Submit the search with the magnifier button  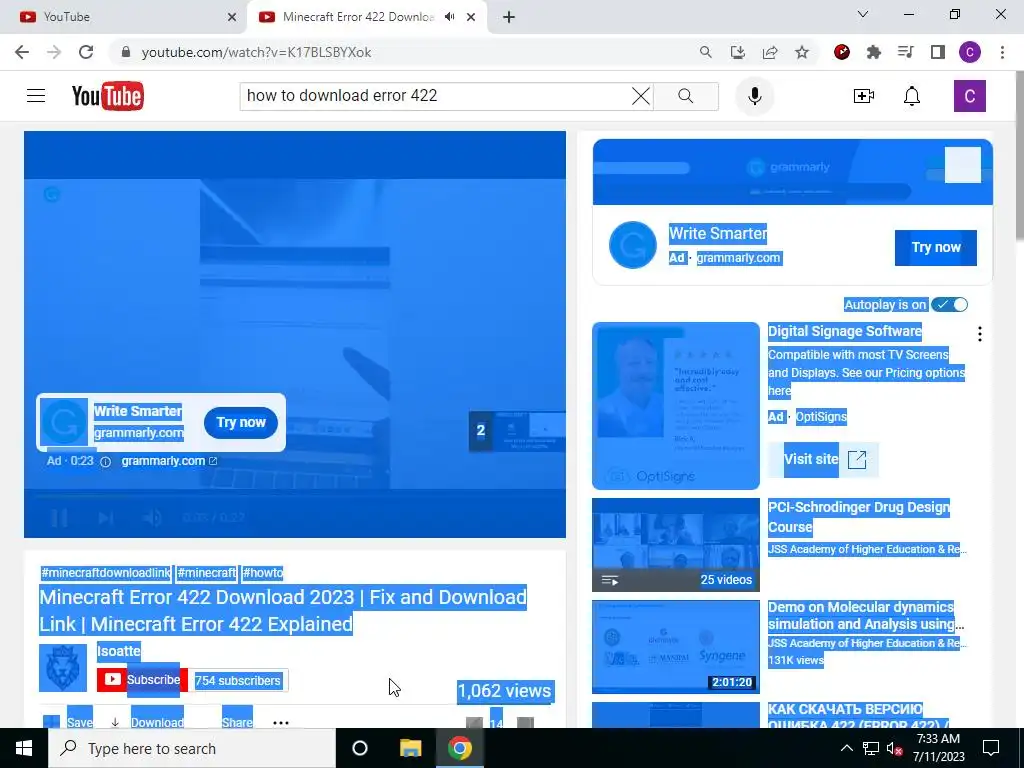click(x=686, y=96)
